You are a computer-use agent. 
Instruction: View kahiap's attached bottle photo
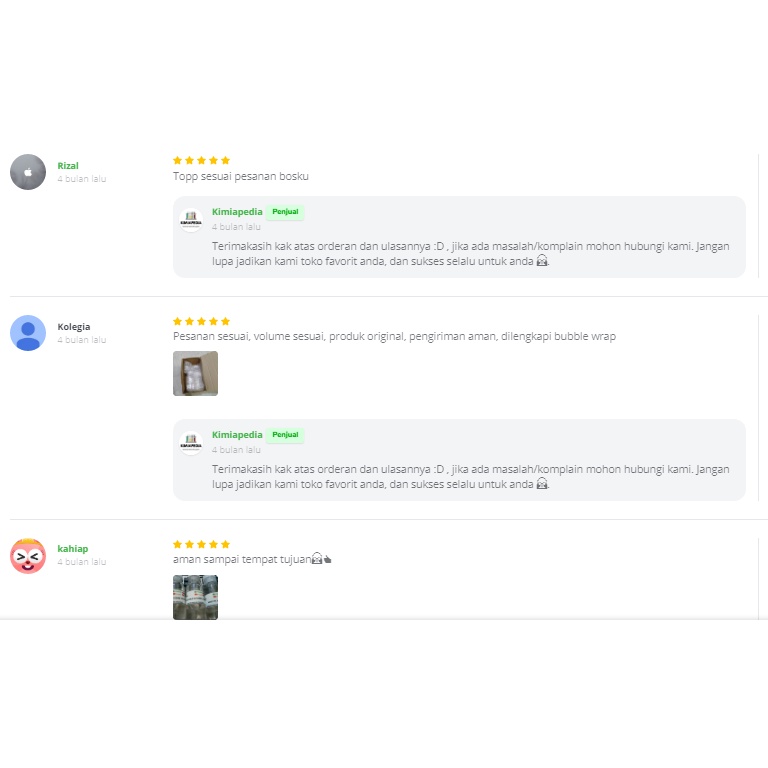[x=195, y=597]
